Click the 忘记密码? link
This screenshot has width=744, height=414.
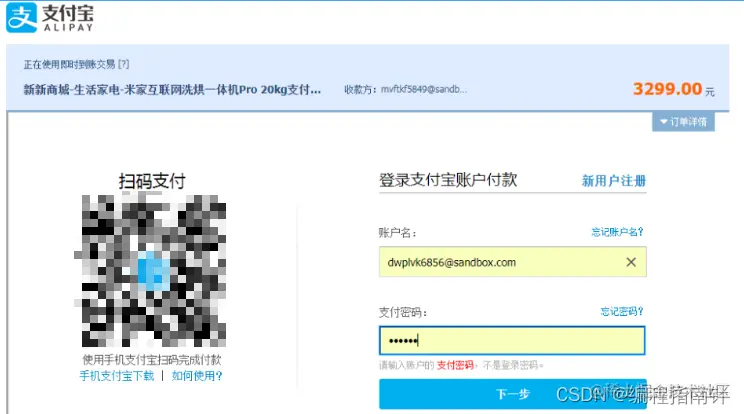click(622, 312)
